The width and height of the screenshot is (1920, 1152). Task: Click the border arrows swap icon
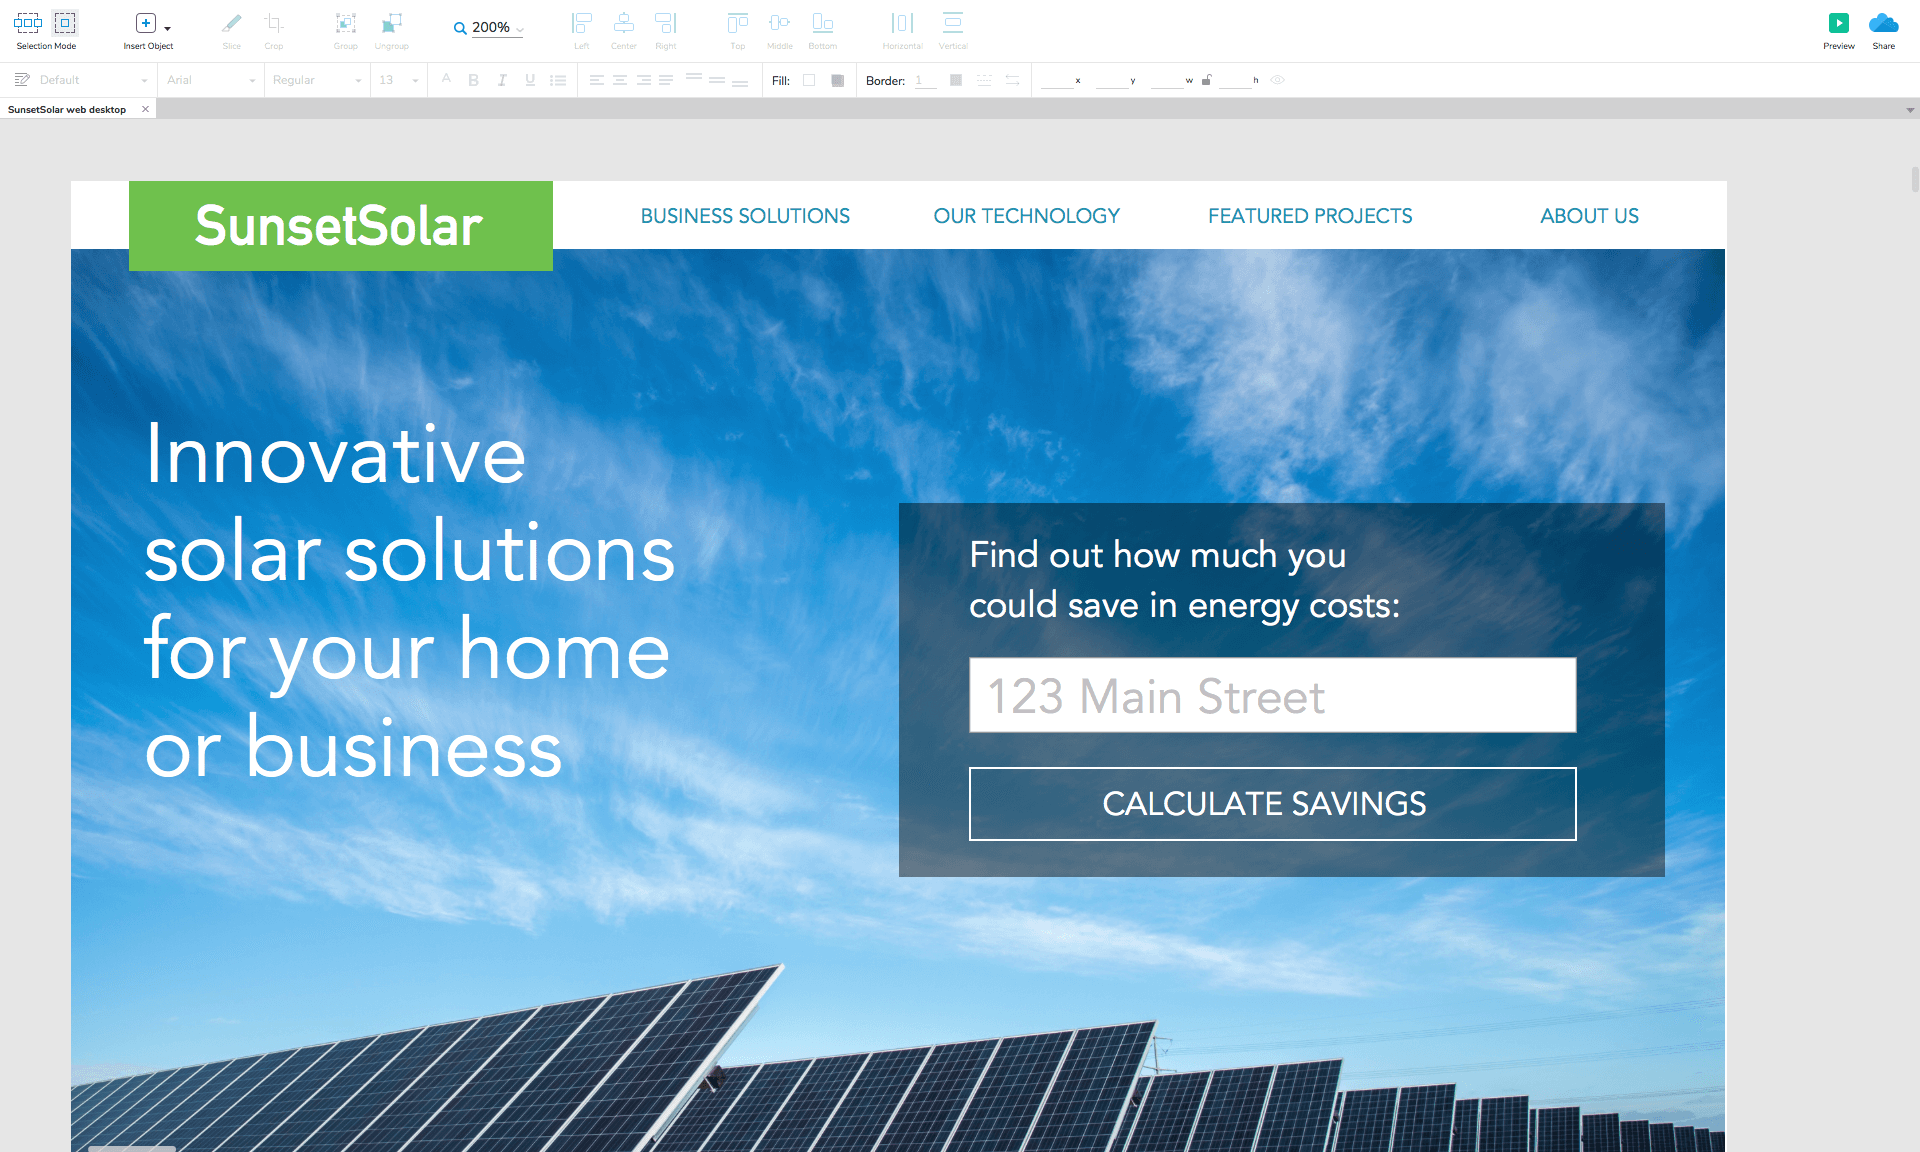click(1012, 80)
